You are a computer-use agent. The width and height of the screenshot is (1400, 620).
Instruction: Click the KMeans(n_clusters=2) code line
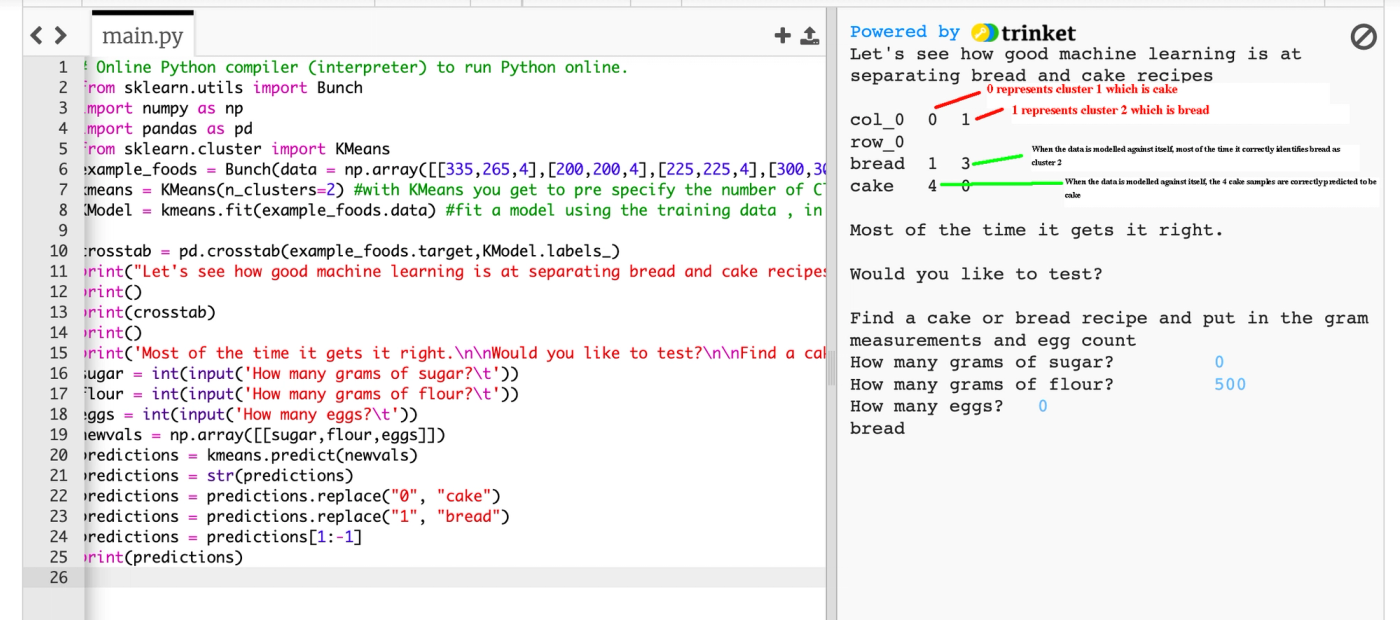(452, 190)
